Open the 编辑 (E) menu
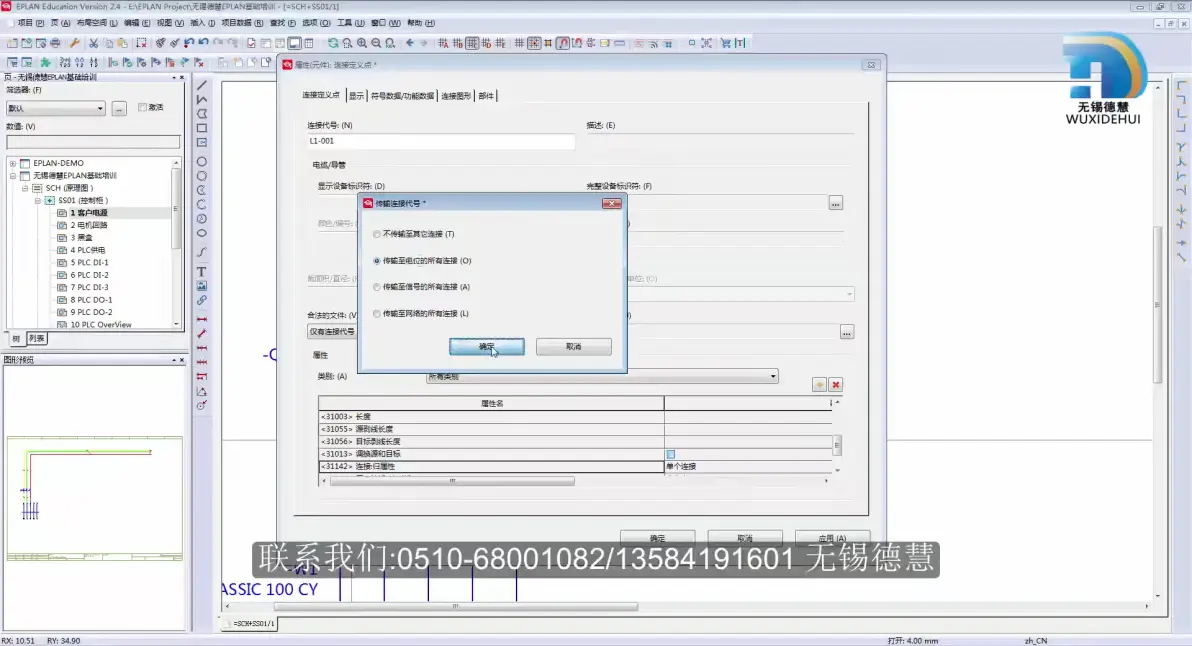This screenshot has height=646, width=1192. click(x=137, y=23)
